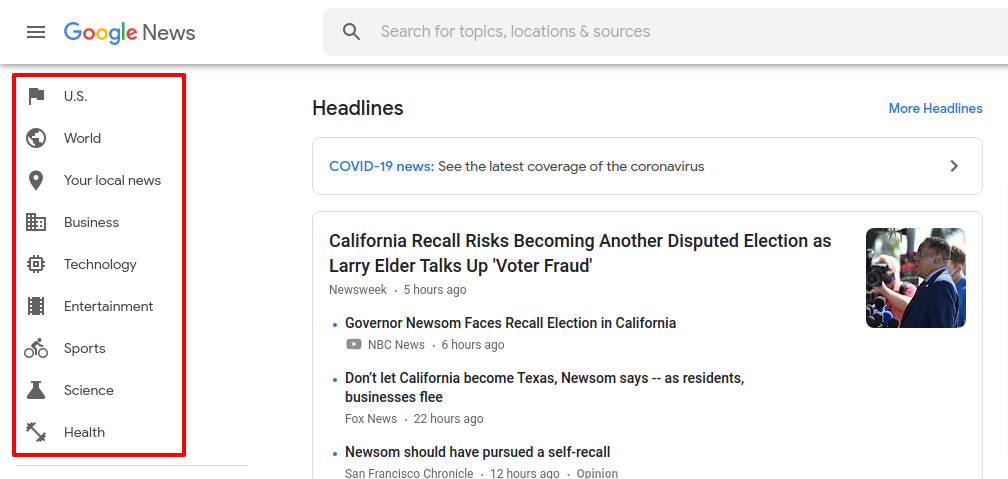Click the U.S. flag icon
Screen dimensions: 1008x479
click(x=36, y=96)
